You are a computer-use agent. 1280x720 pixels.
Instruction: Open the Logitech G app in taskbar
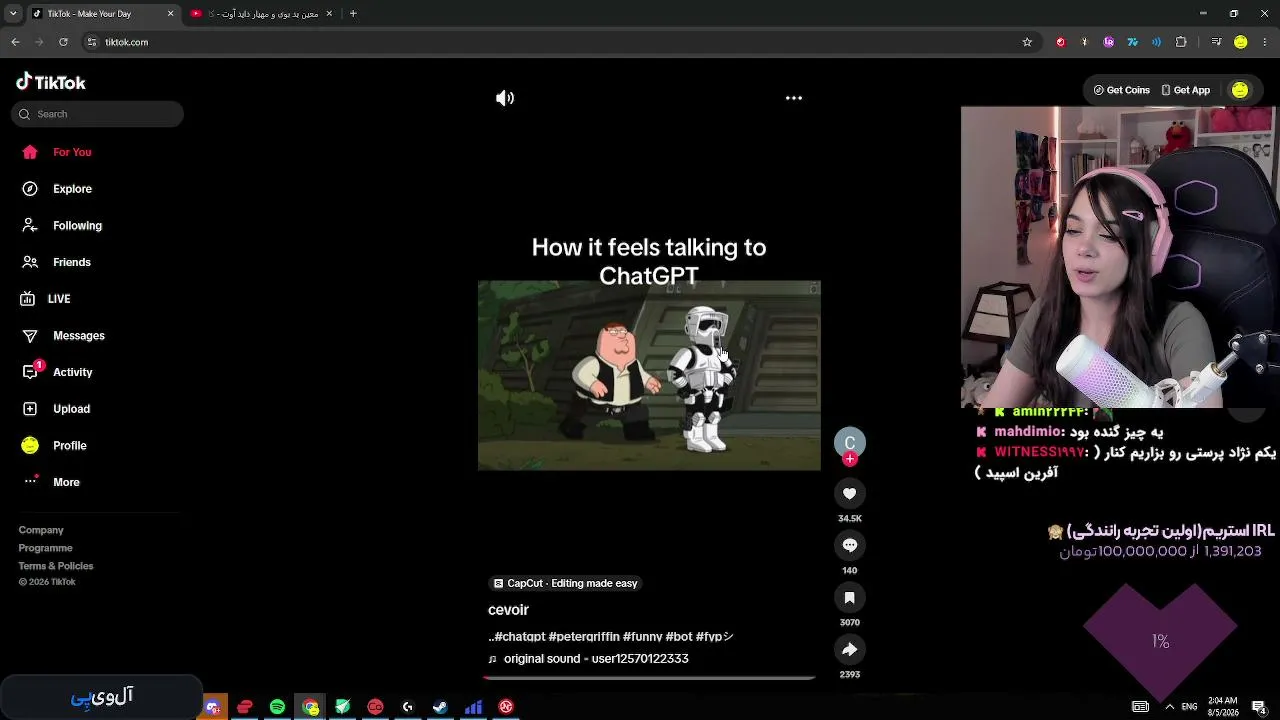click(x=408, y=707)
